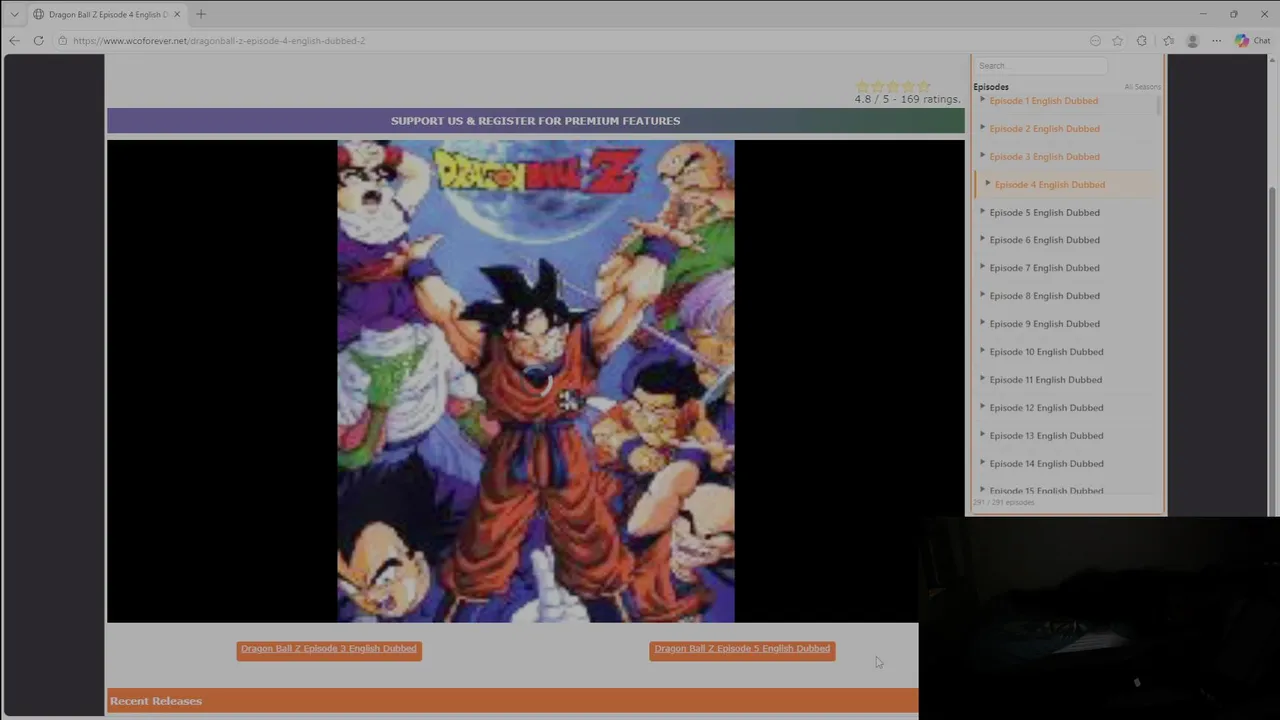This screenshot has width=1280, height=720.
Task: Rate the episode three stars
Action: click(x=893, y=87)
